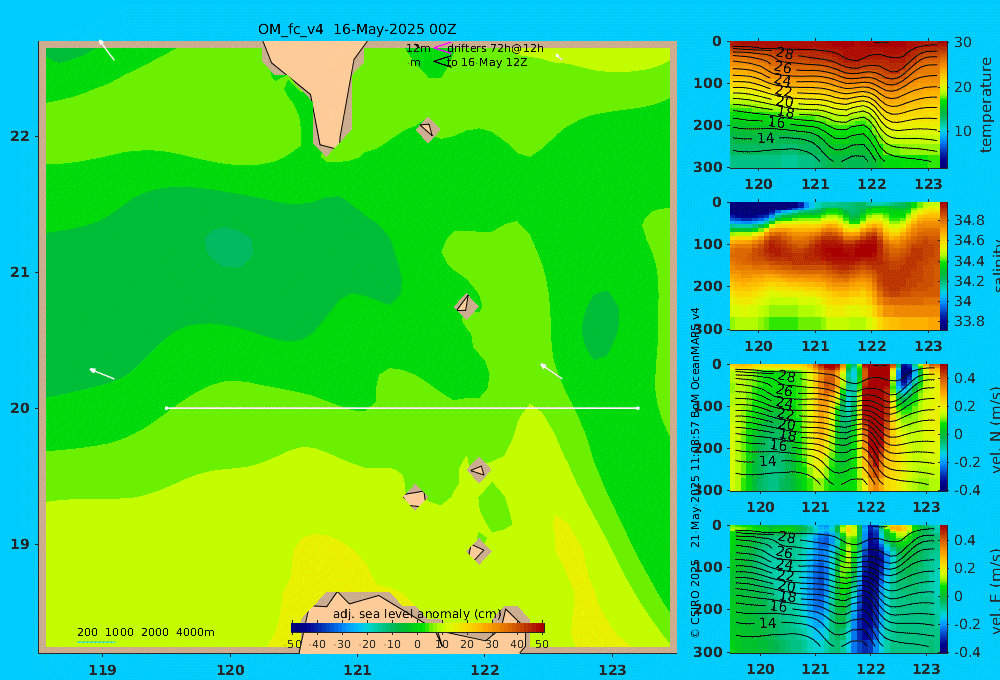Click the adj. sea level anomaly colorbar
The image size is (1000, 680).
(418, 628)
